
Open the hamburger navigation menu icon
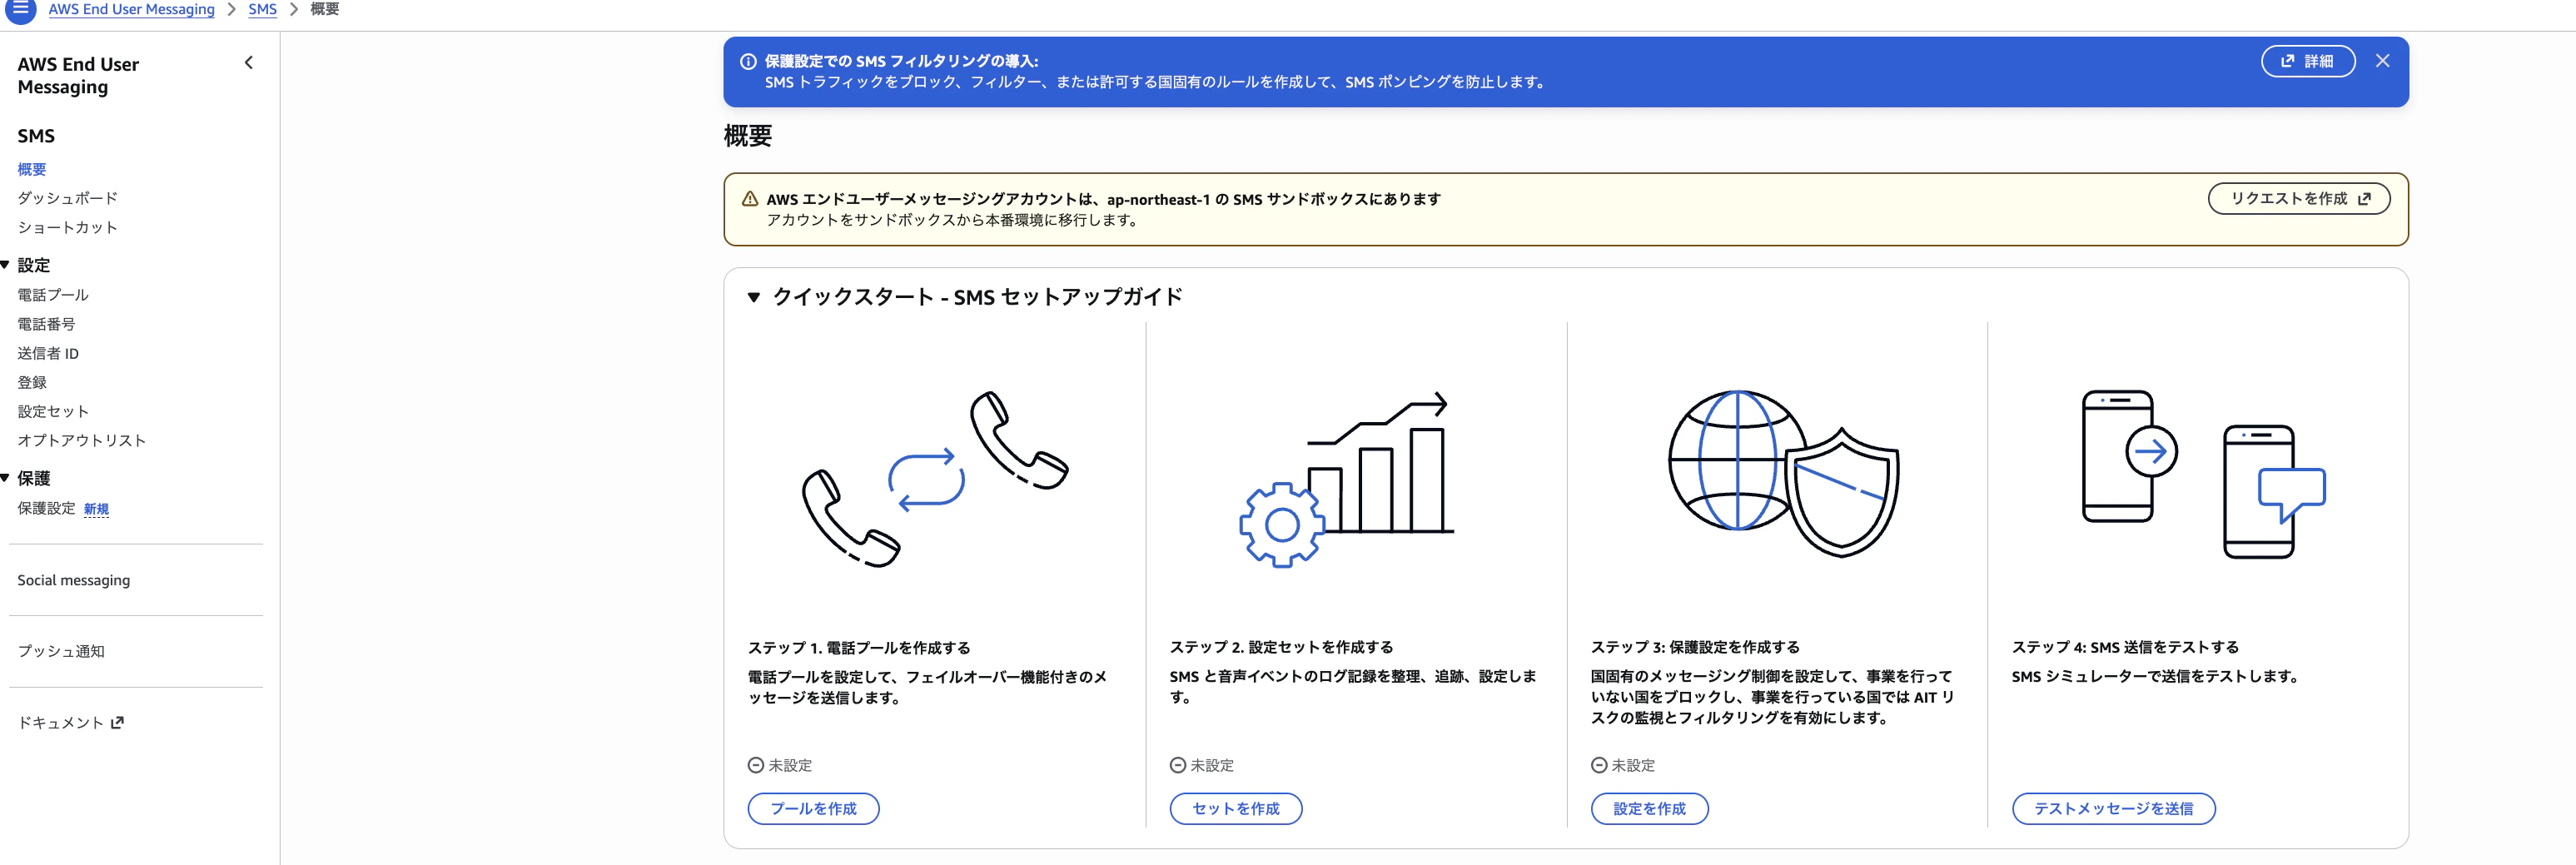click(20, 9)
